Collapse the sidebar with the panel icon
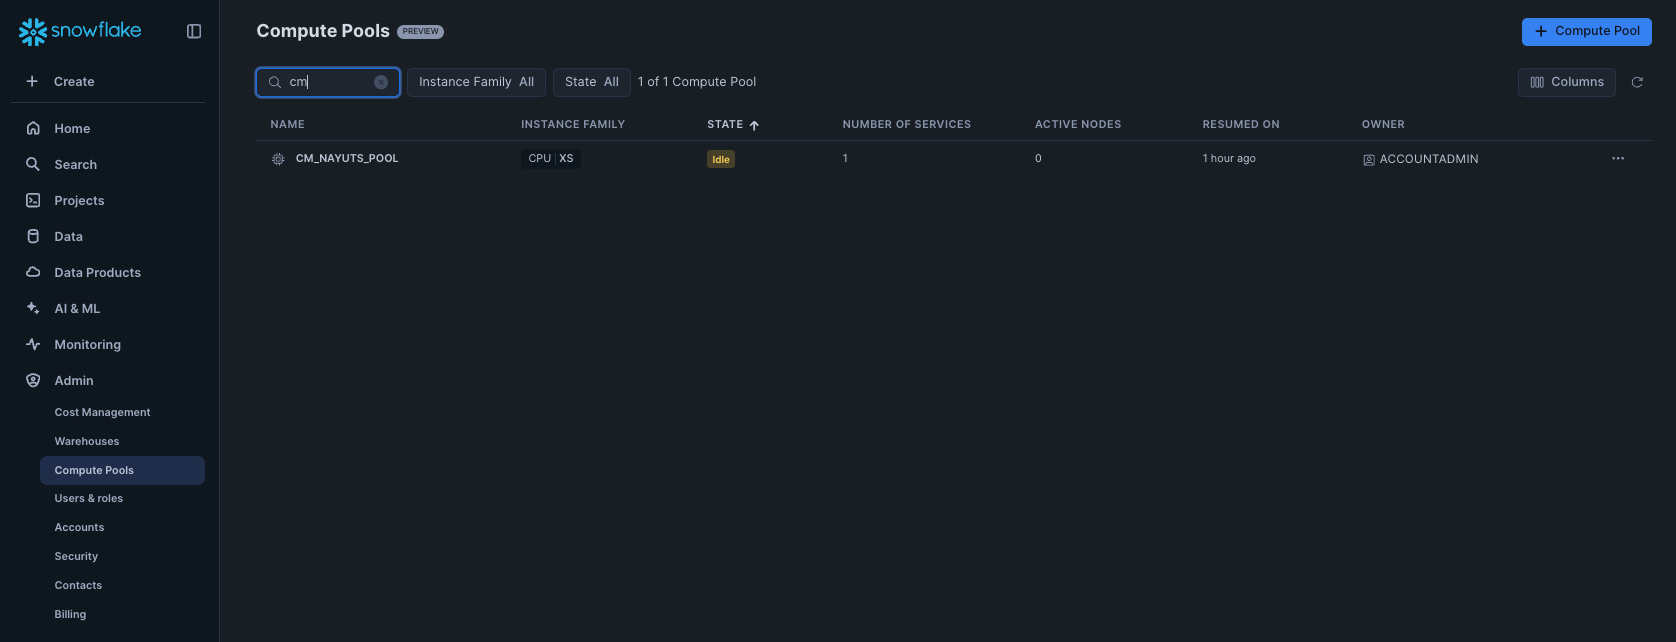Viewport: 1676px width, 642px height. point(194,31)
